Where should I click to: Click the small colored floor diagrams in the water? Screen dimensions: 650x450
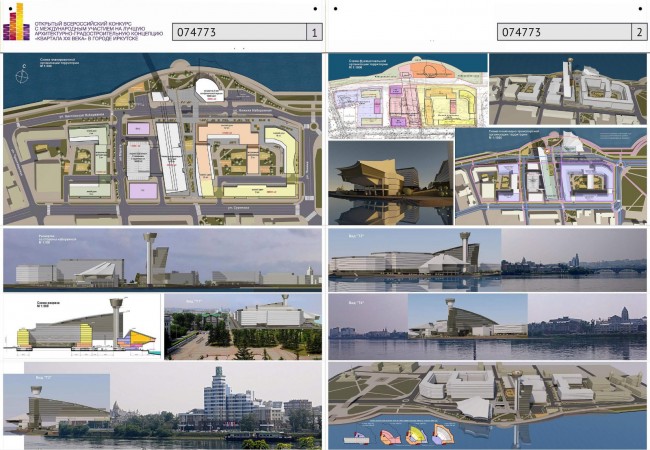400,435
